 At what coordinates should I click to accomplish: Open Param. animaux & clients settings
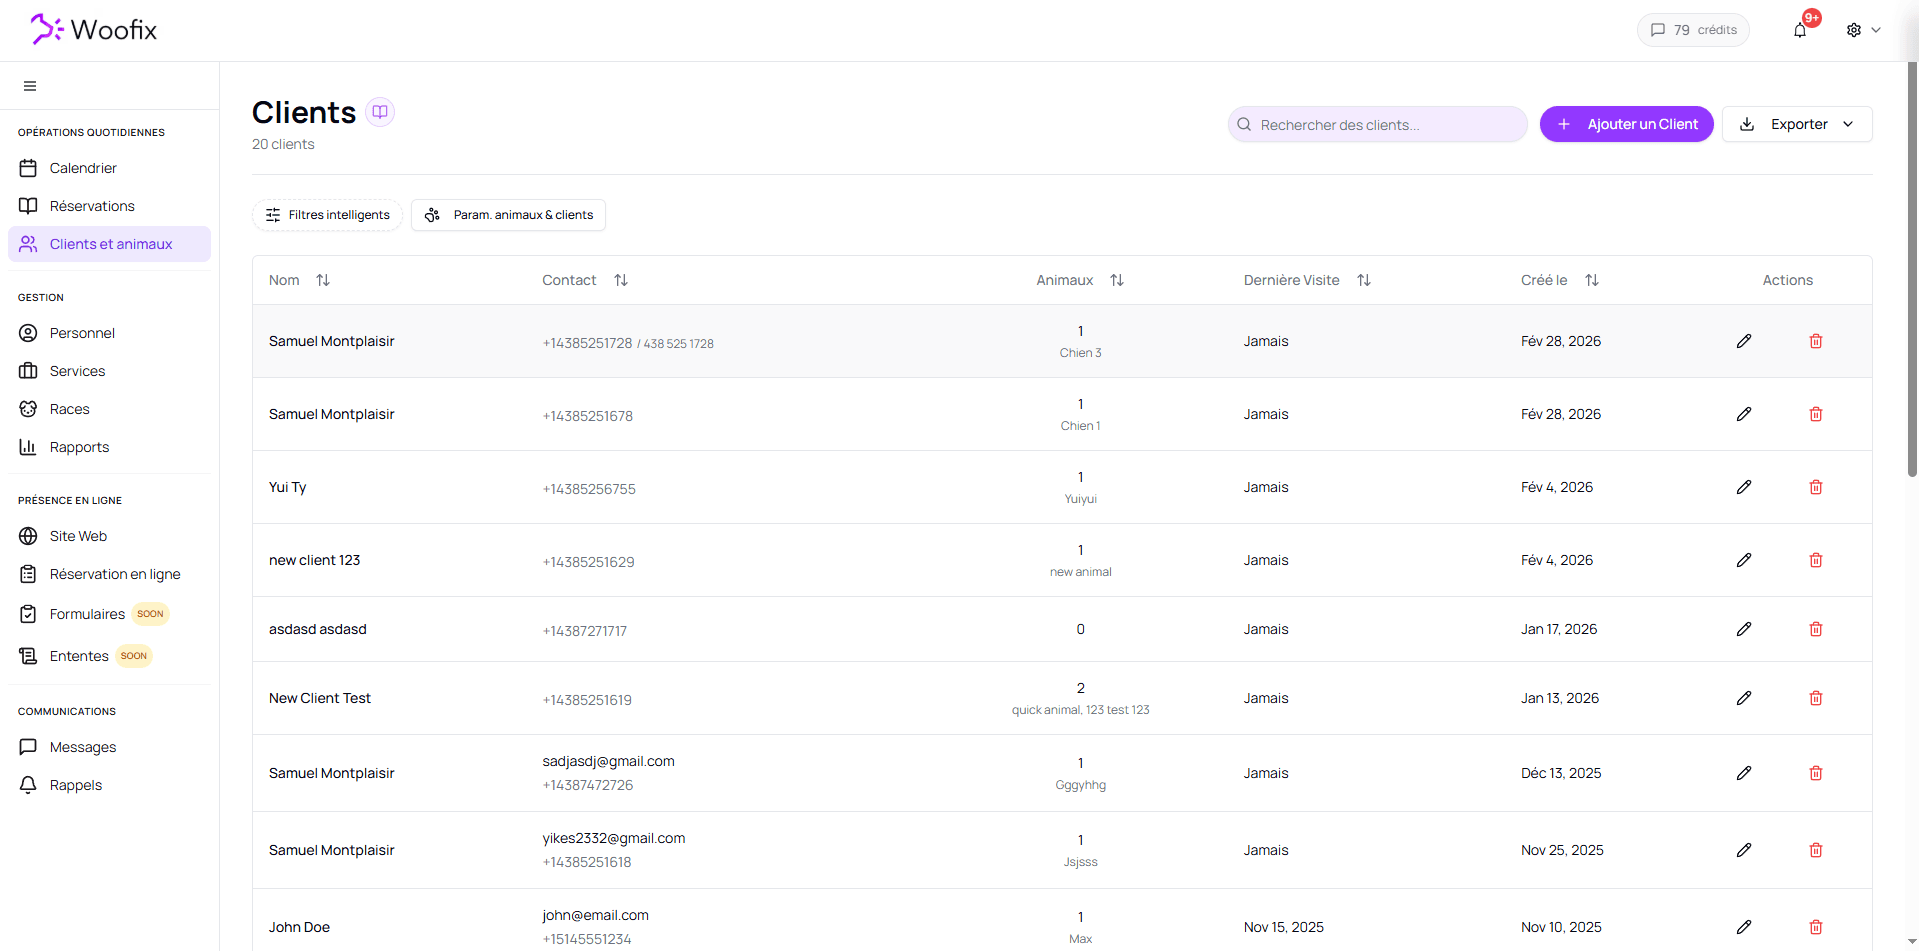click(x=508, y=215)
